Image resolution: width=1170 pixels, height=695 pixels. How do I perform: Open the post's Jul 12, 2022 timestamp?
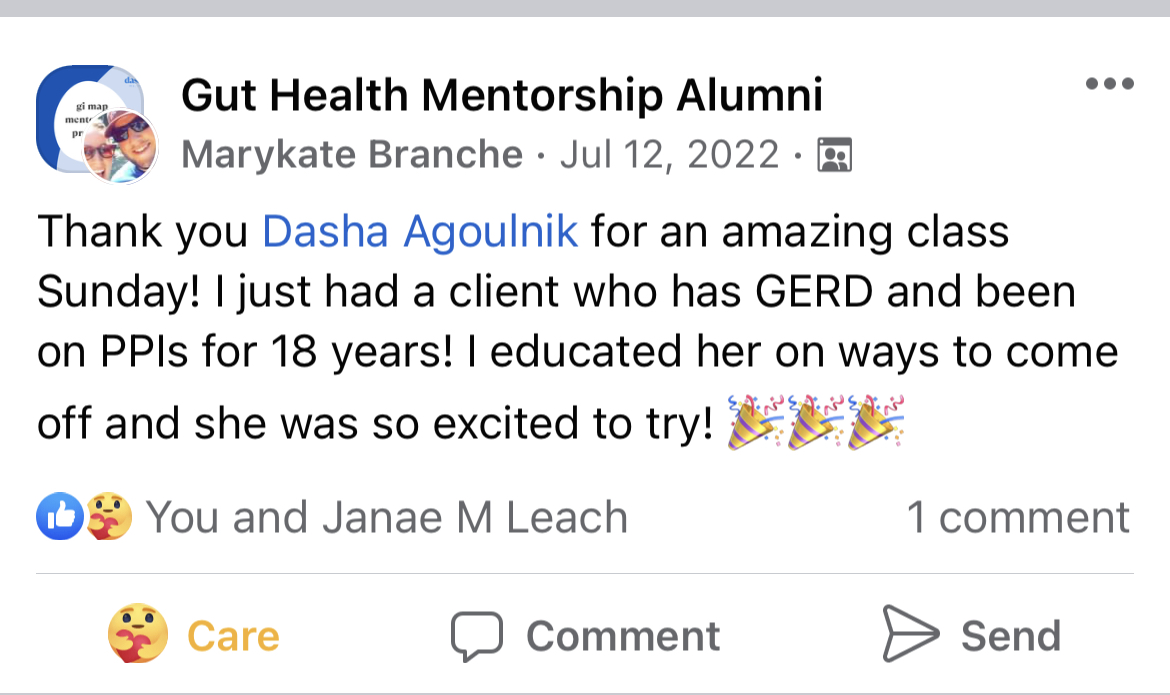point(669,154)
